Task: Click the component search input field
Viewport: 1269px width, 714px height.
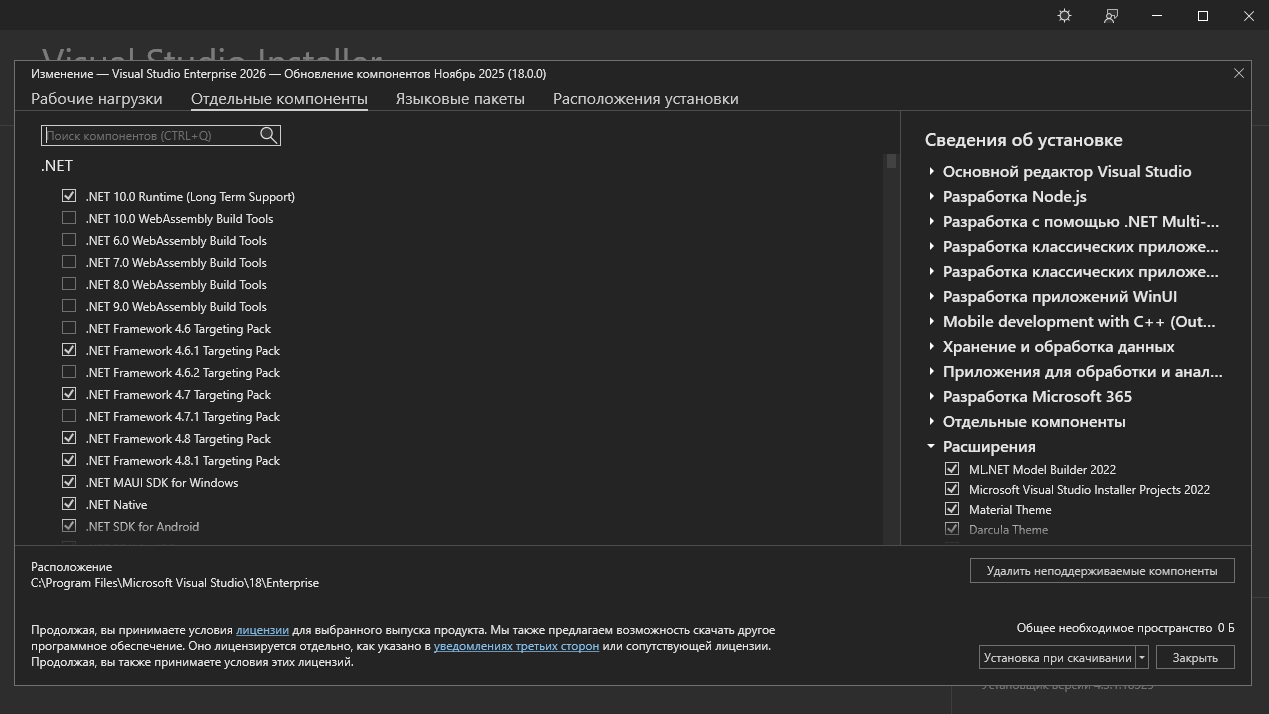Action: pyautogui.click(x=150, y=135)
